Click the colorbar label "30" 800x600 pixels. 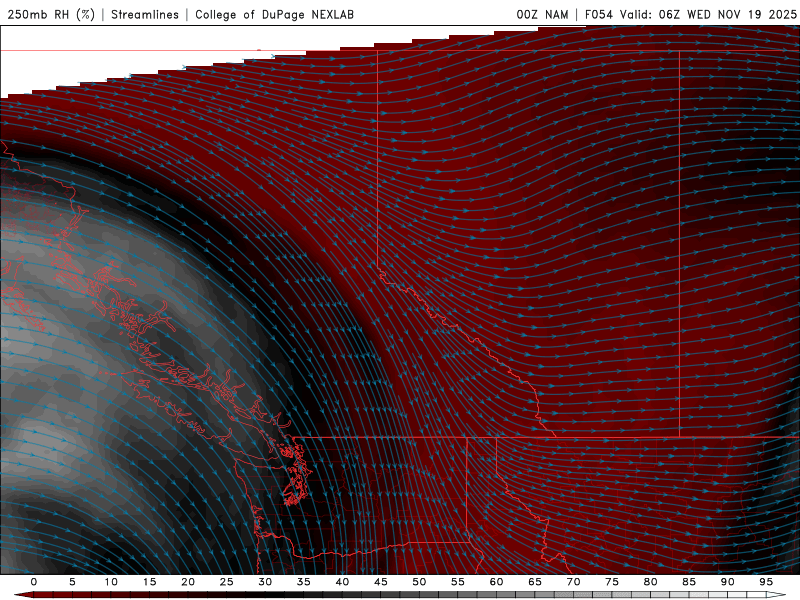(265, 582)
